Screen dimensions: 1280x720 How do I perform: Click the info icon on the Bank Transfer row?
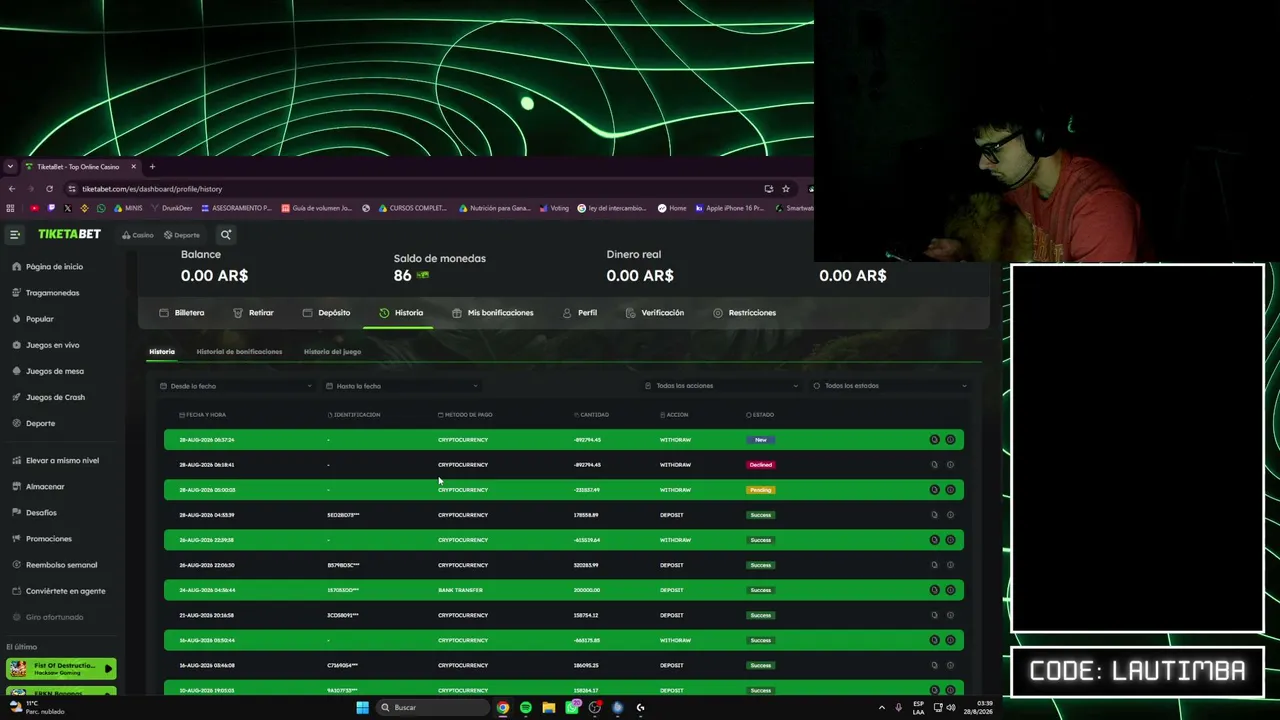tap(950, 590)
